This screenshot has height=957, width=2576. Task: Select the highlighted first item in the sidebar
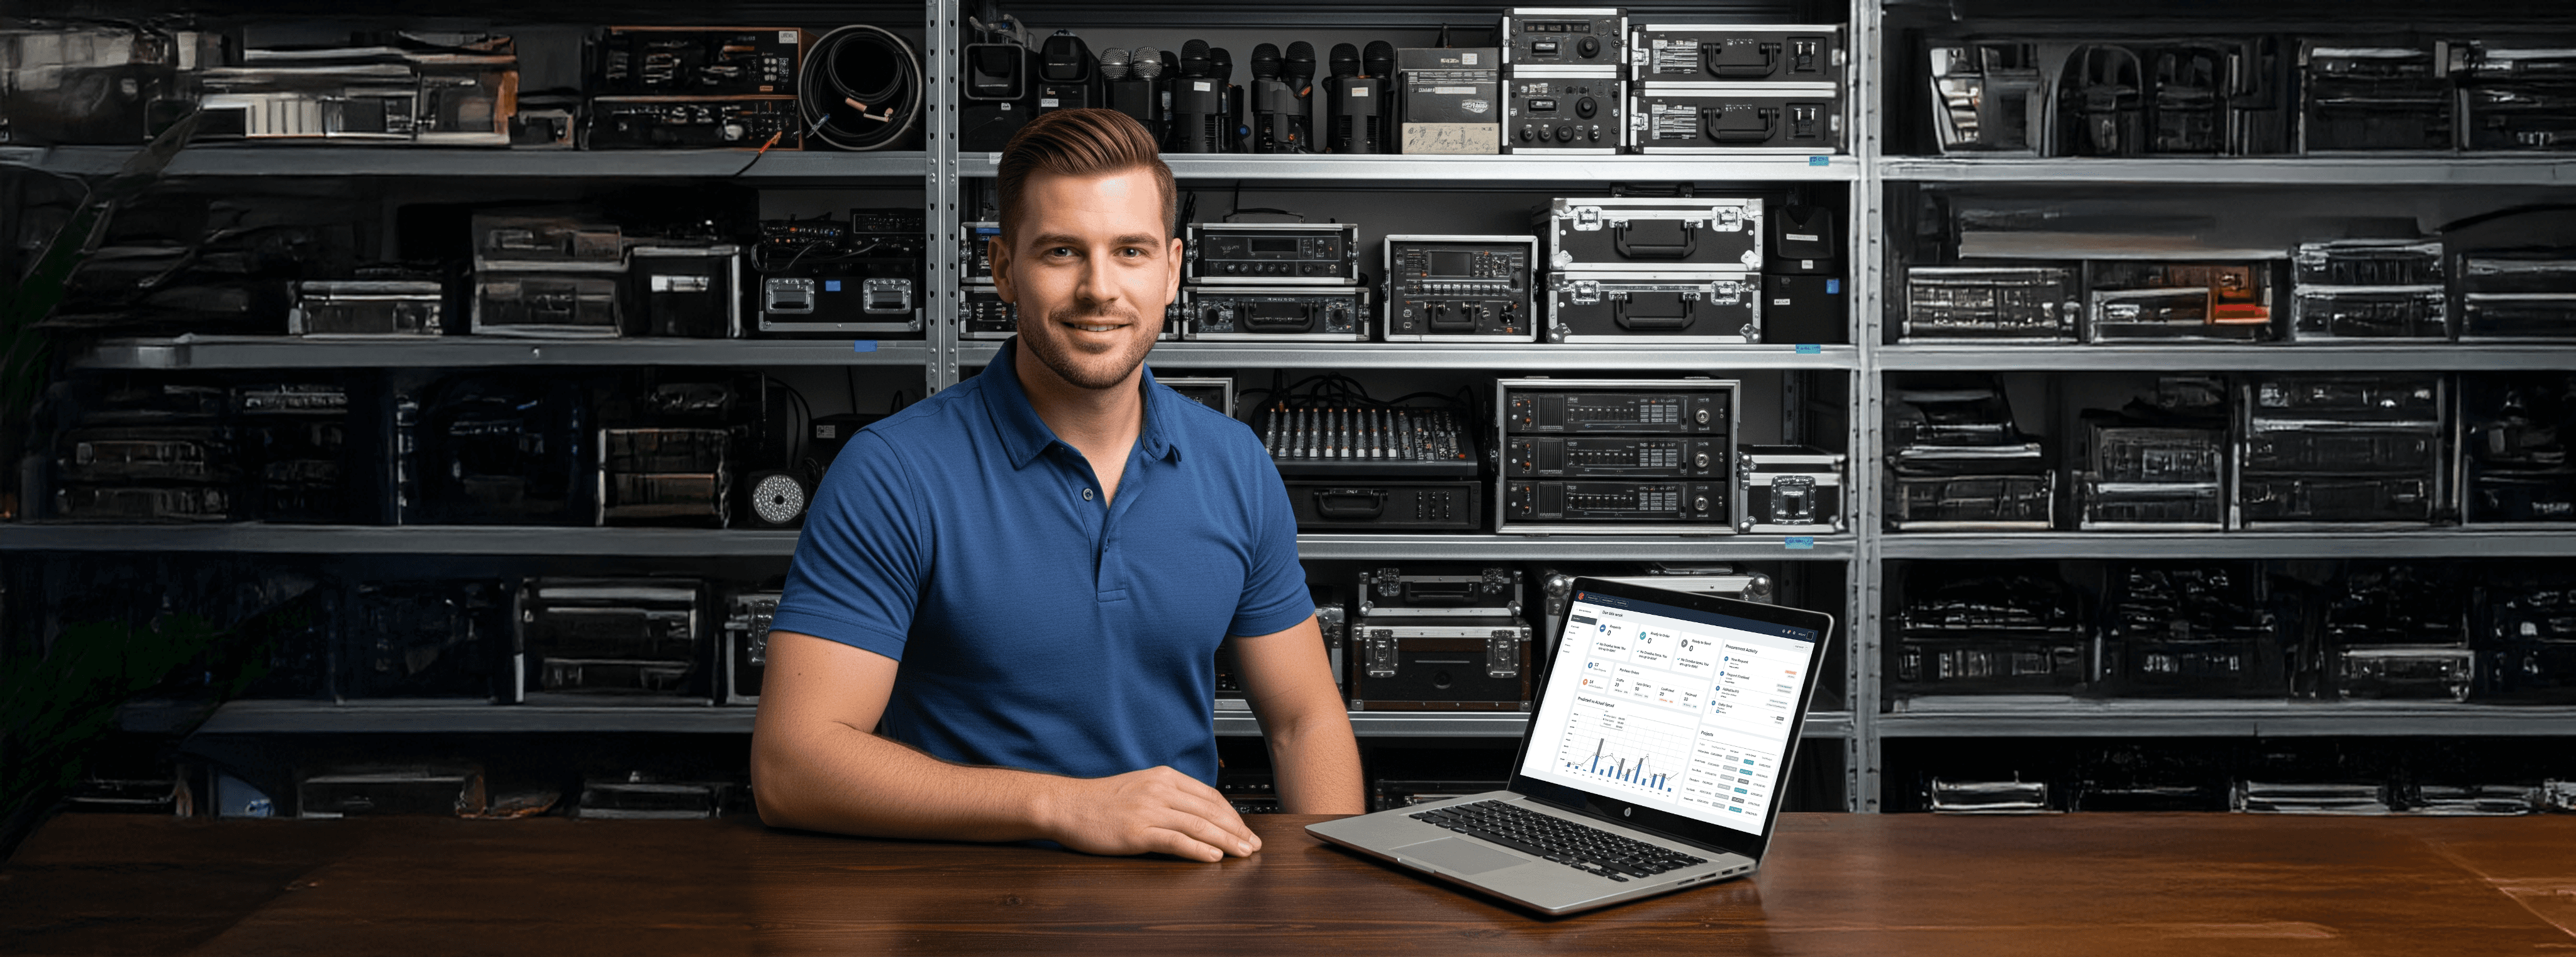(1584, 620)
